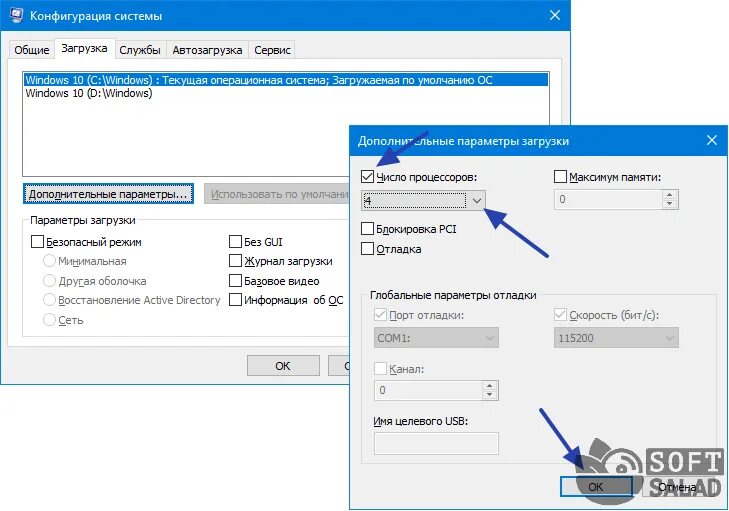The image size is (729, 511).
Task: Enable the Без GUI checkbox
Action: pyautogui.click(x=235, y=242)
